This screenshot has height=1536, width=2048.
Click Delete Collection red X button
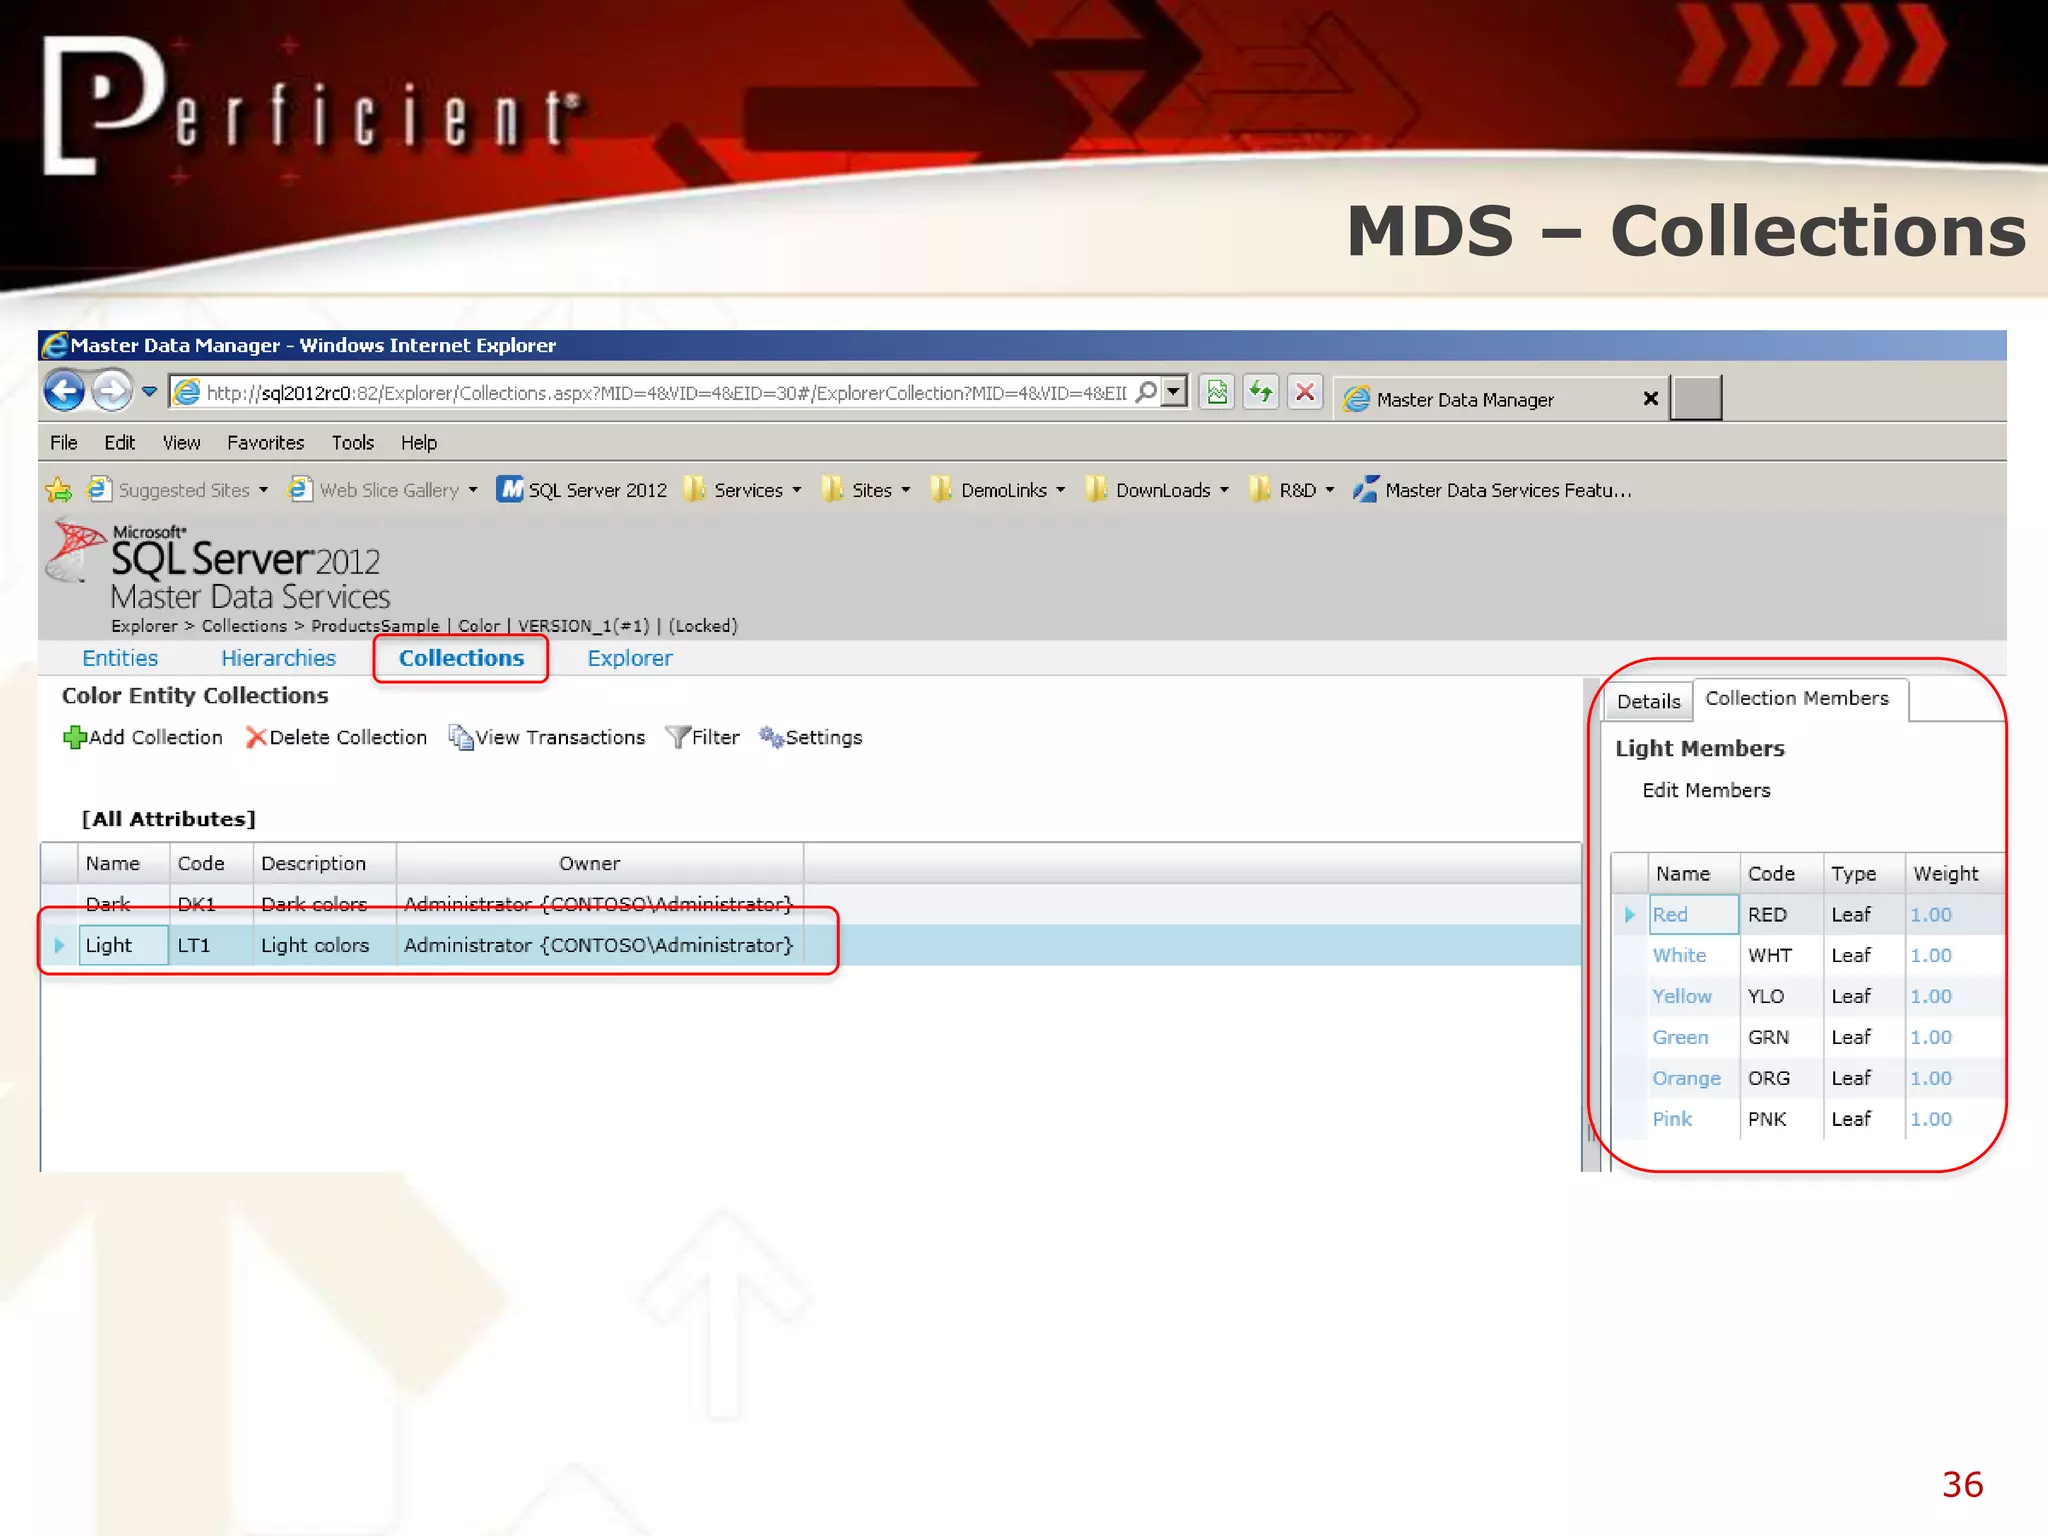(x=337, y=737)
